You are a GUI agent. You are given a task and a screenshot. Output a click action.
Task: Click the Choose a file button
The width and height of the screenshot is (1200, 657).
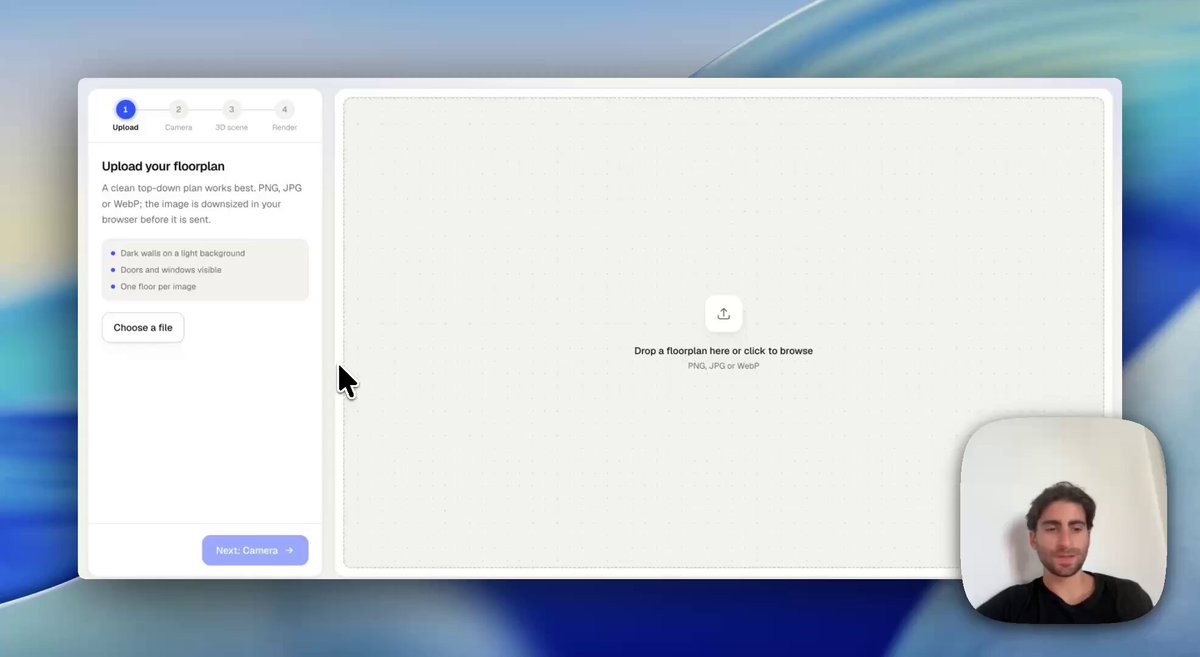[143, 328]
